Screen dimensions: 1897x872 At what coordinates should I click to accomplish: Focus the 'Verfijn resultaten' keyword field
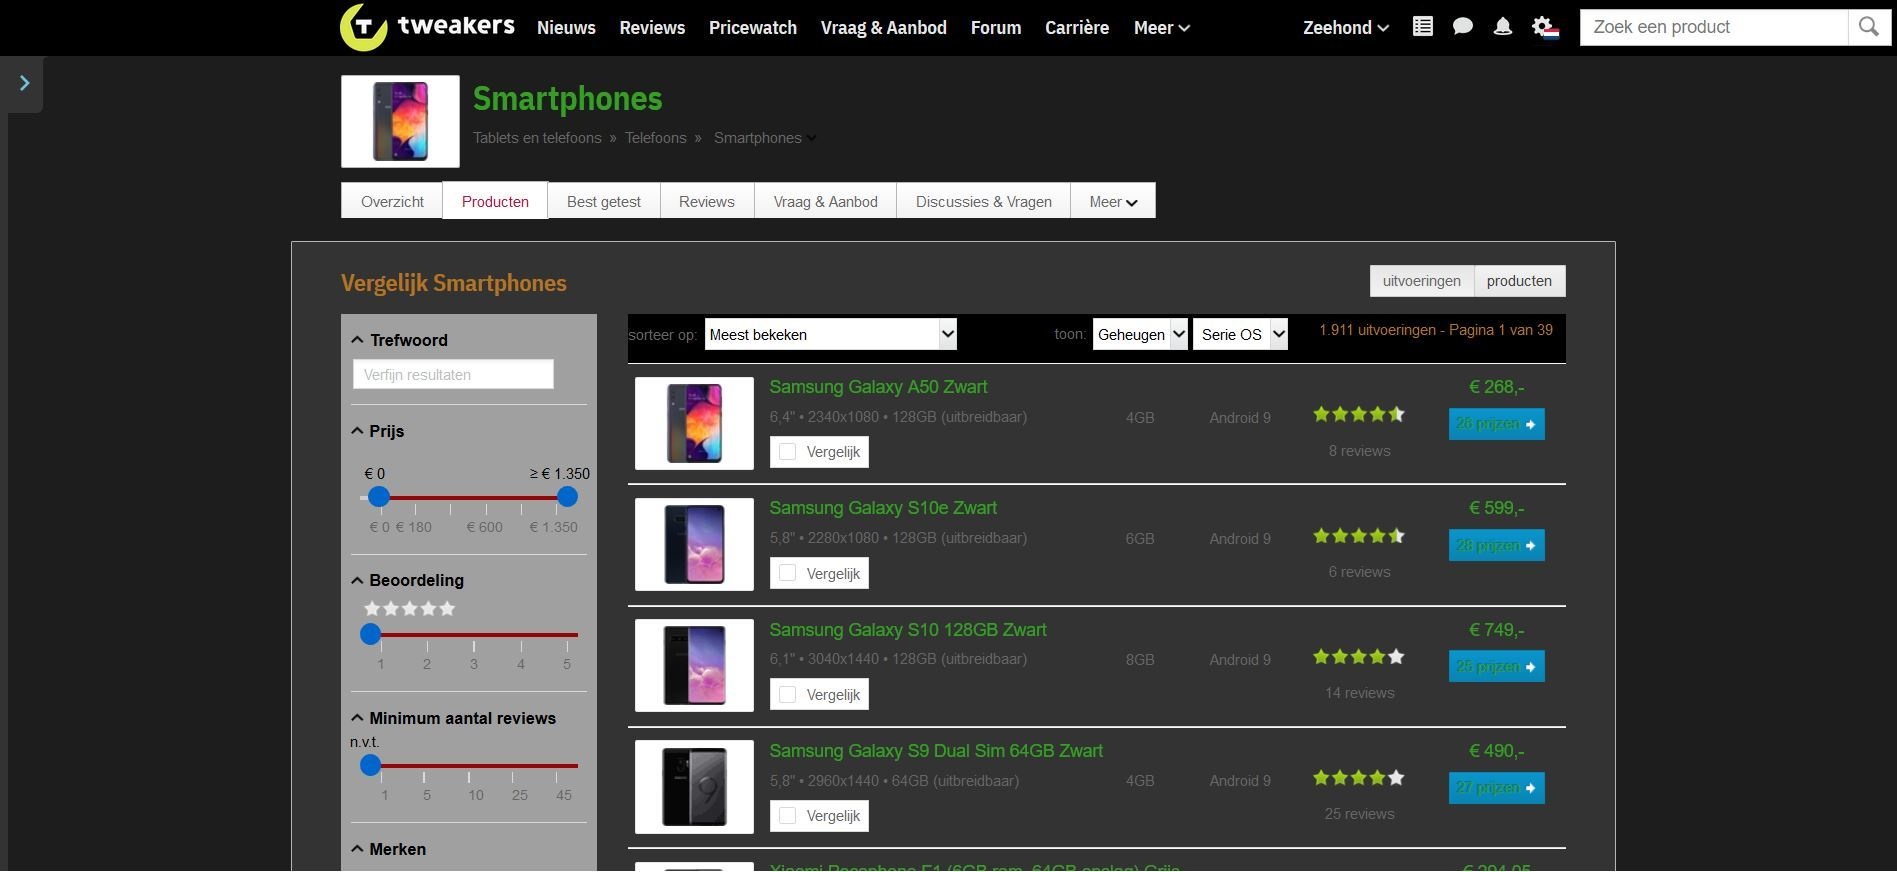pyautogui.click(x=453, y=374)
